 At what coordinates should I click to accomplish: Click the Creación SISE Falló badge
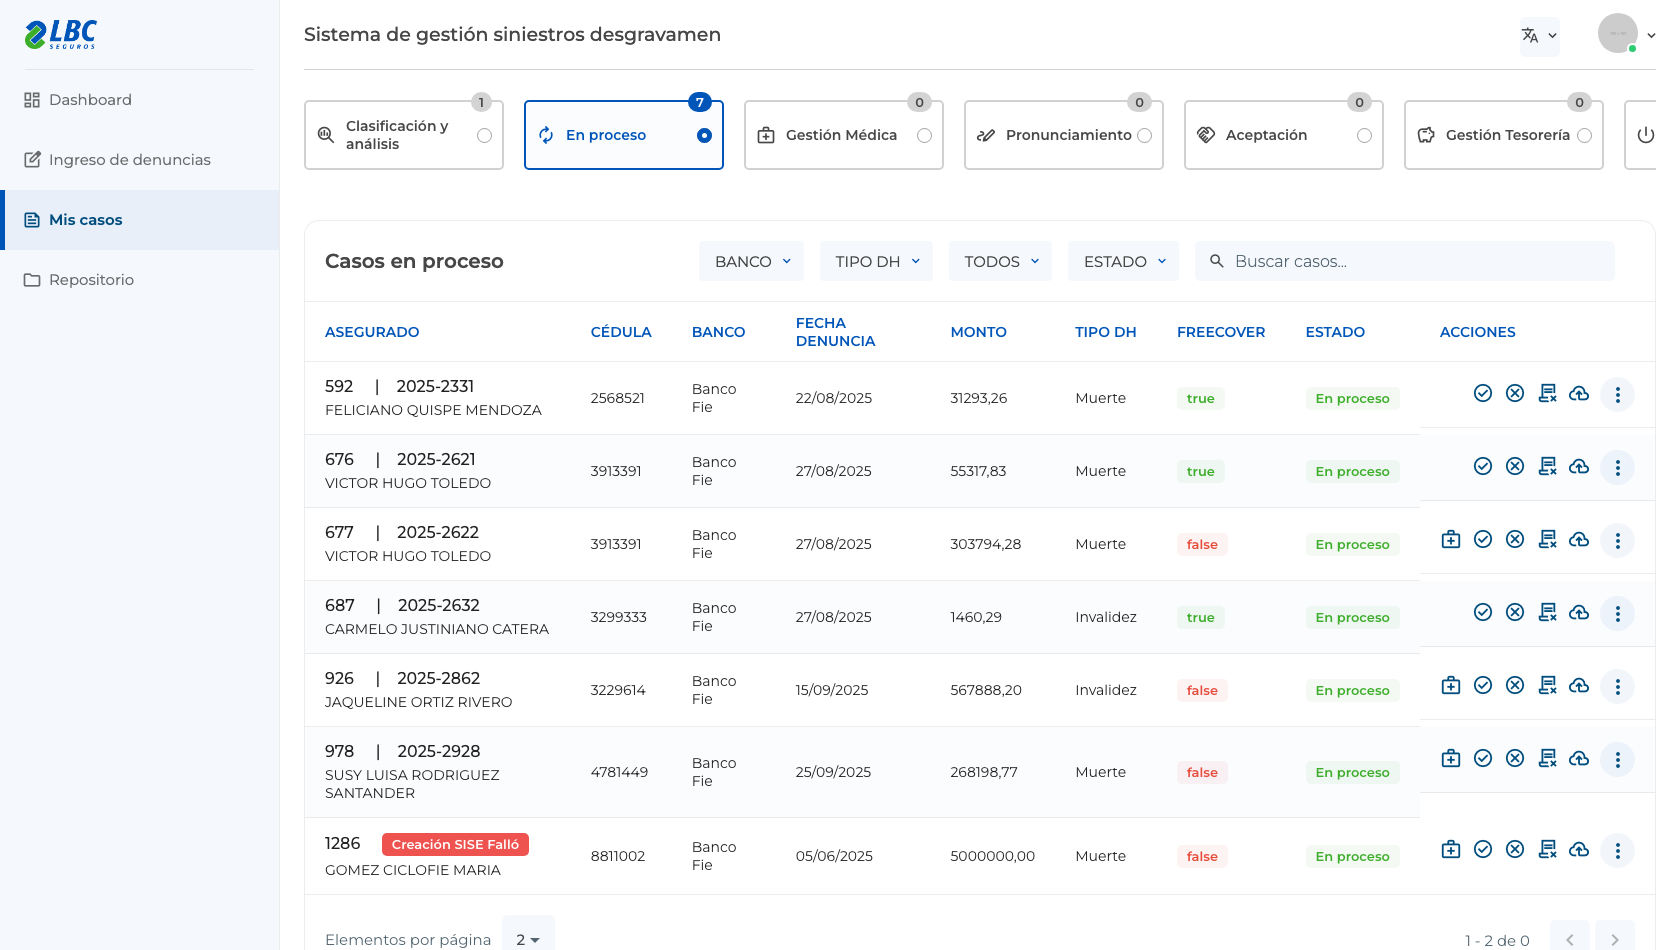coord(455,844)
